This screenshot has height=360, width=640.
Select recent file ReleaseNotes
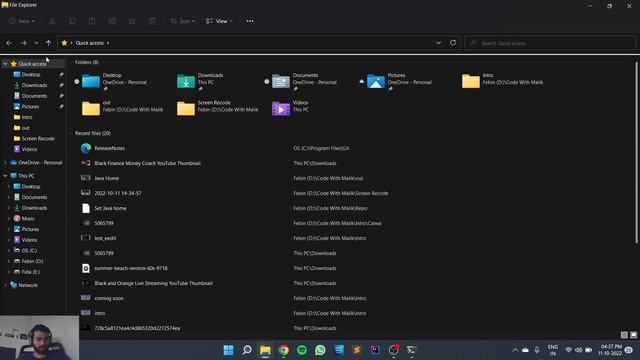coord(109,148)
